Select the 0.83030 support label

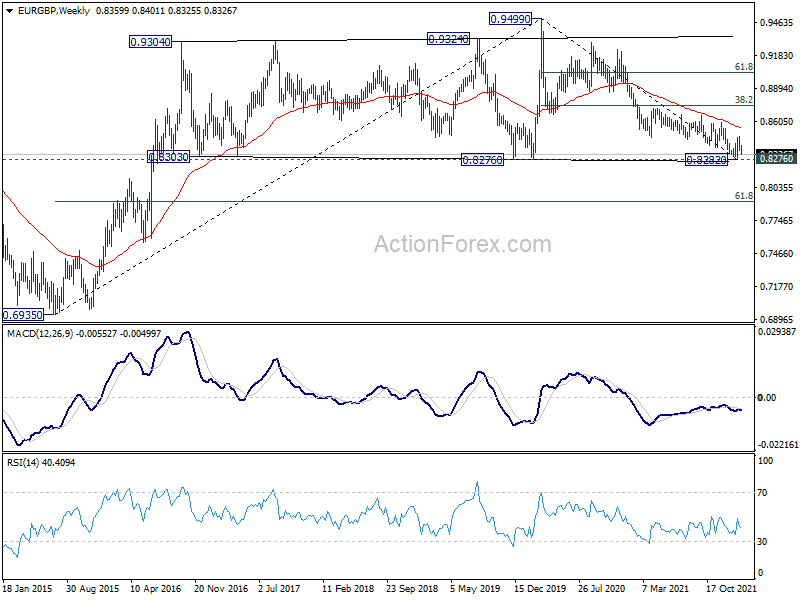coord(168,157)
